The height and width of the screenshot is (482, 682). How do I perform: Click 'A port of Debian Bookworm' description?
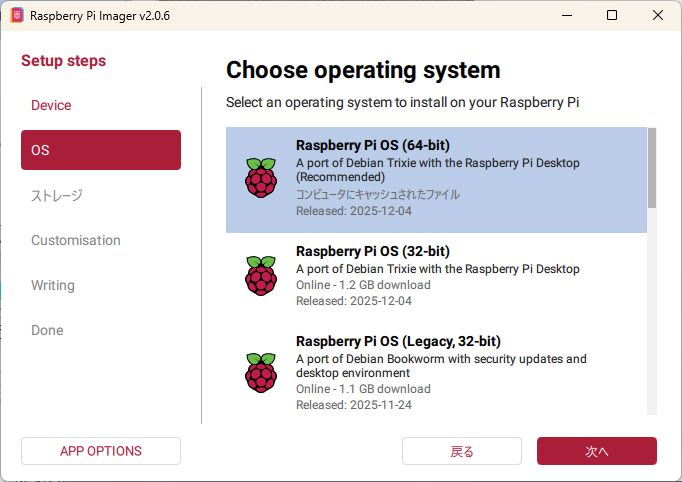[x=441, y=366]
